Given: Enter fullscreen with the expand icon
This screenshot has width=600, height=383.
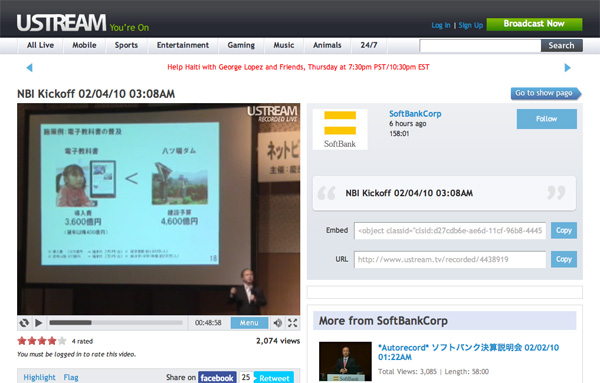Looking at the screenshot, I should 293,323.
